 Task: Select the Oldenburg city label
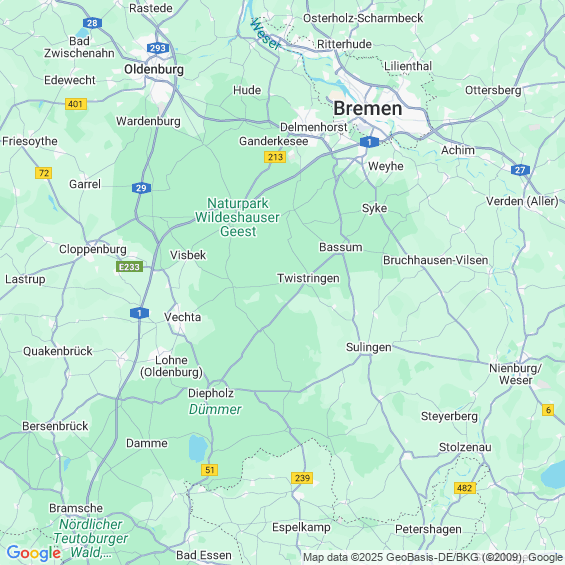click(x=154, y=69)
